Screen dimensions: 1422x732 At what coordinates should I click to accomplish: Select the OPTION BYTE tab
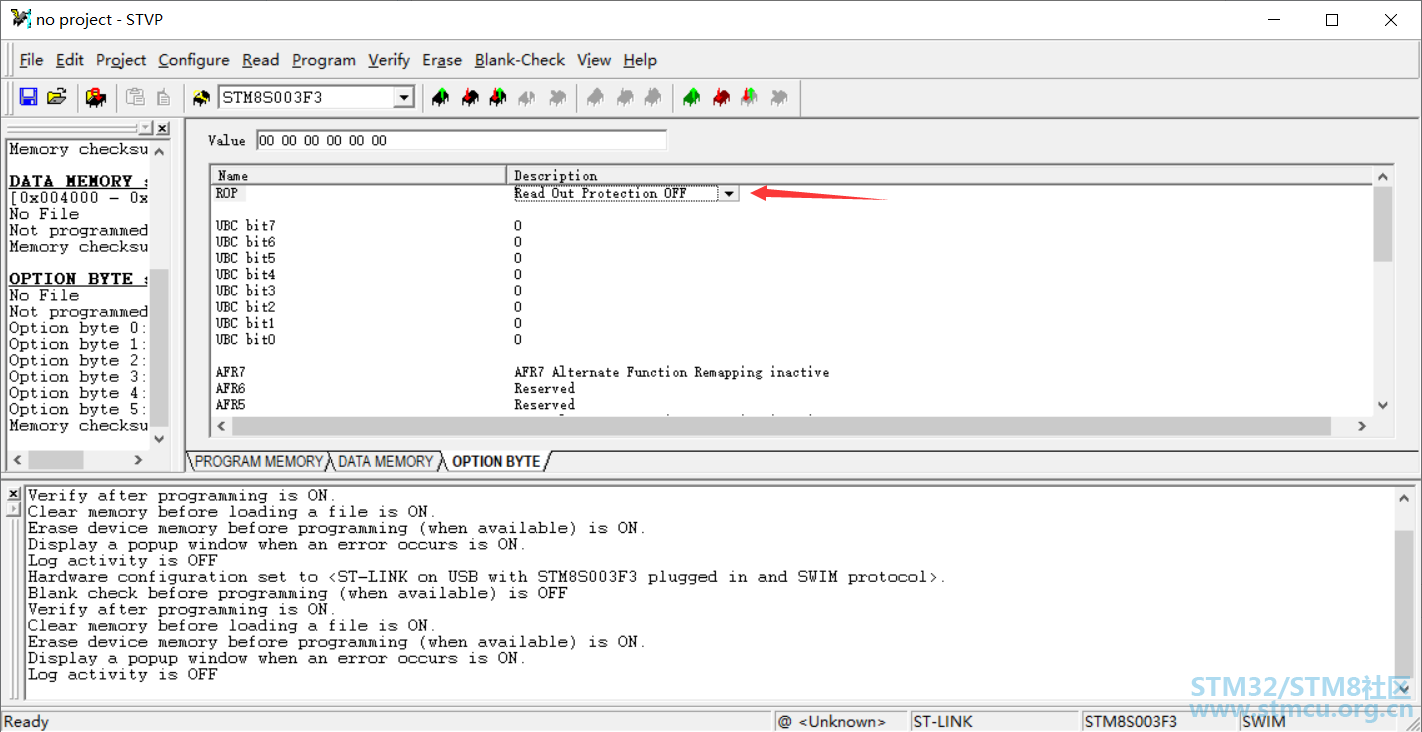pos(496,461)
